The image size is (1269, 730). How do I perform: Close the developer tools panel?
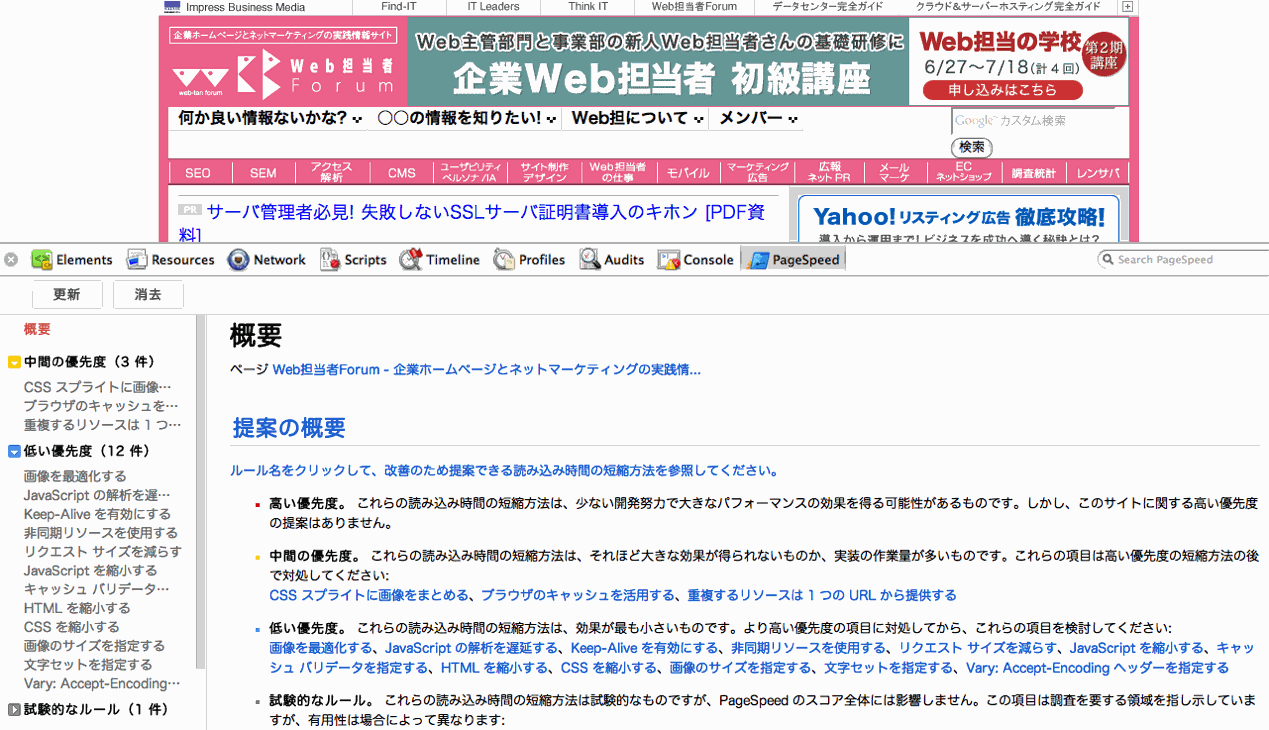[x=11, y=260]
